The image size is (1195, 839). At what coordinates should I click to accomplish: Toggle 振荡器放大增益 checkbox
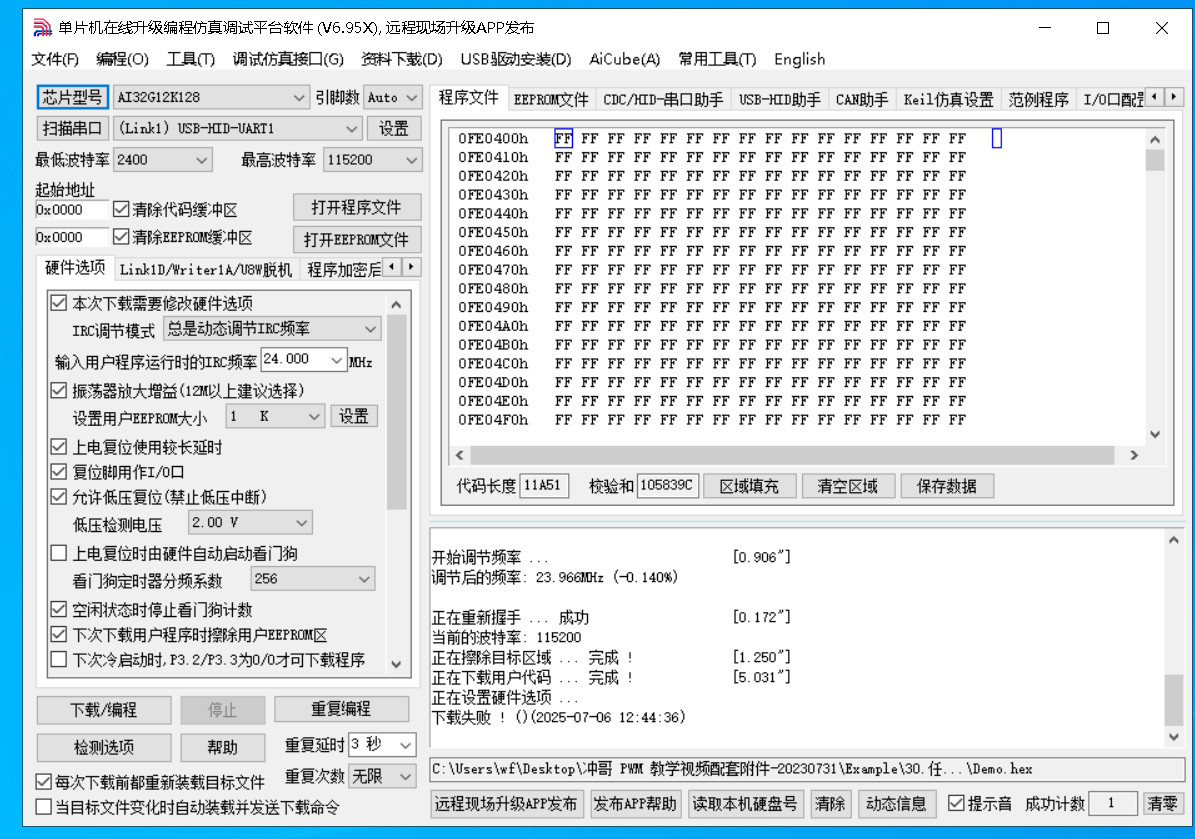pyautogui.click(x=59, y=390)
